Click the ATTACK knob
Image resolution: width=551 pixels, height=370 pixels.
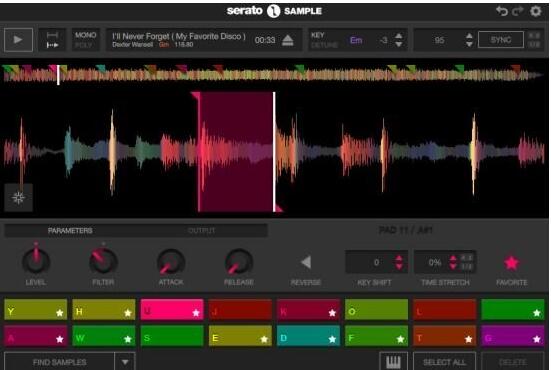[171, 262]
